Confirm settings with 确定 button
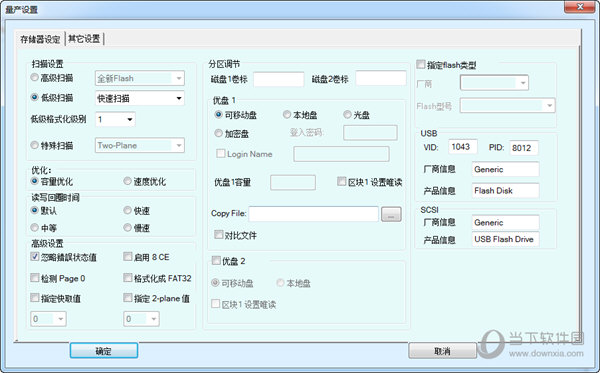The width and height of the screenshot is (600, 373). tap(104, 350)
